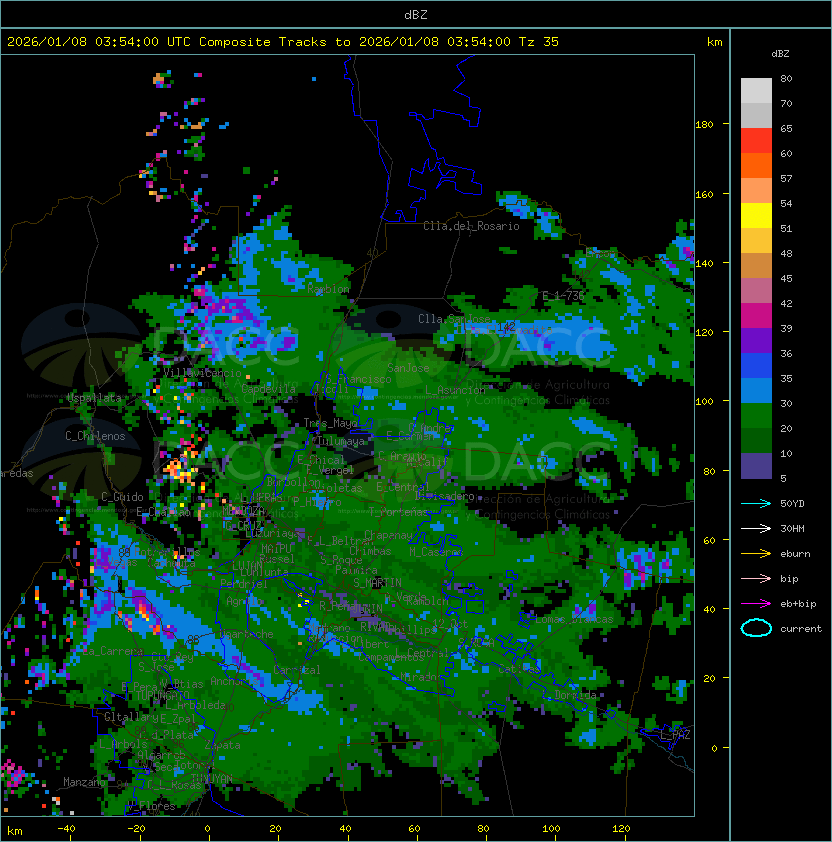832x842 pixels.
Task: Select the brown 45-48 dBZ swatch
Action: [x=756, y=266]
